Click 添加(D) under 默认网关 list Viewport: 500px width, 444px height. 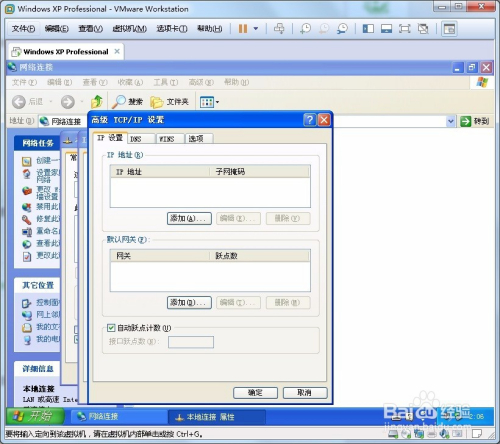point(189,303)
